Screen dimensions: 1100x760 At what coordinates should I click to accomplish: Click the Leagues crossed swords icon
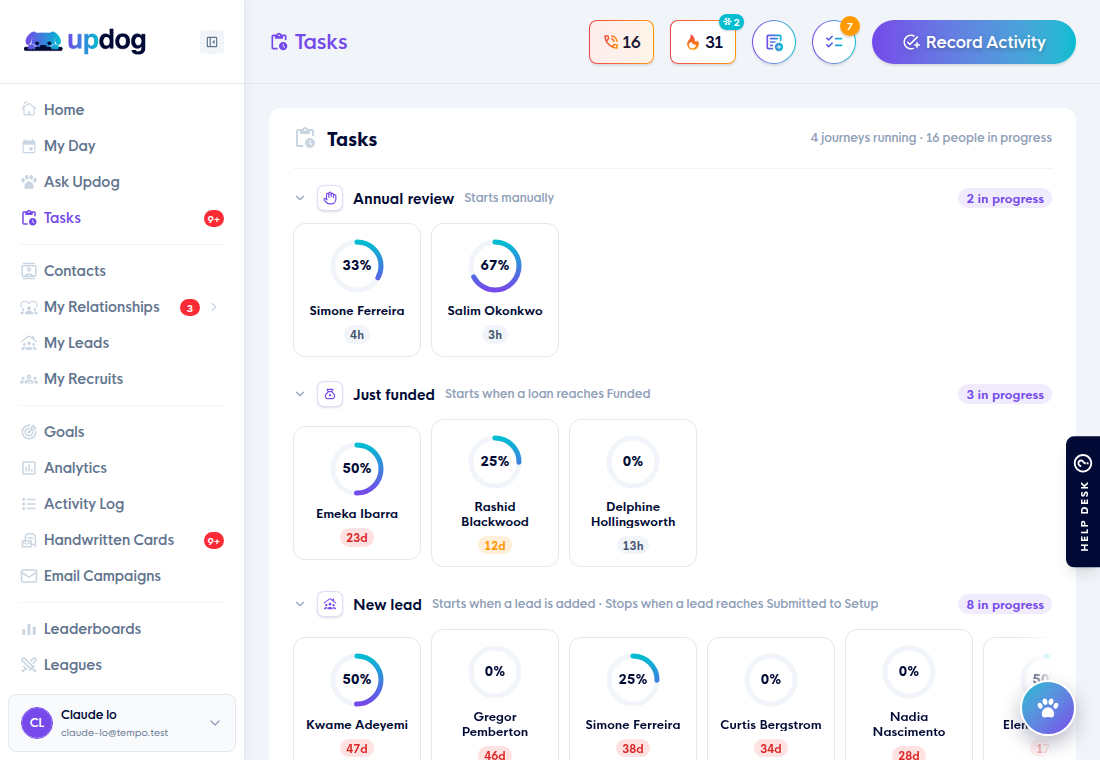[29, 665]
